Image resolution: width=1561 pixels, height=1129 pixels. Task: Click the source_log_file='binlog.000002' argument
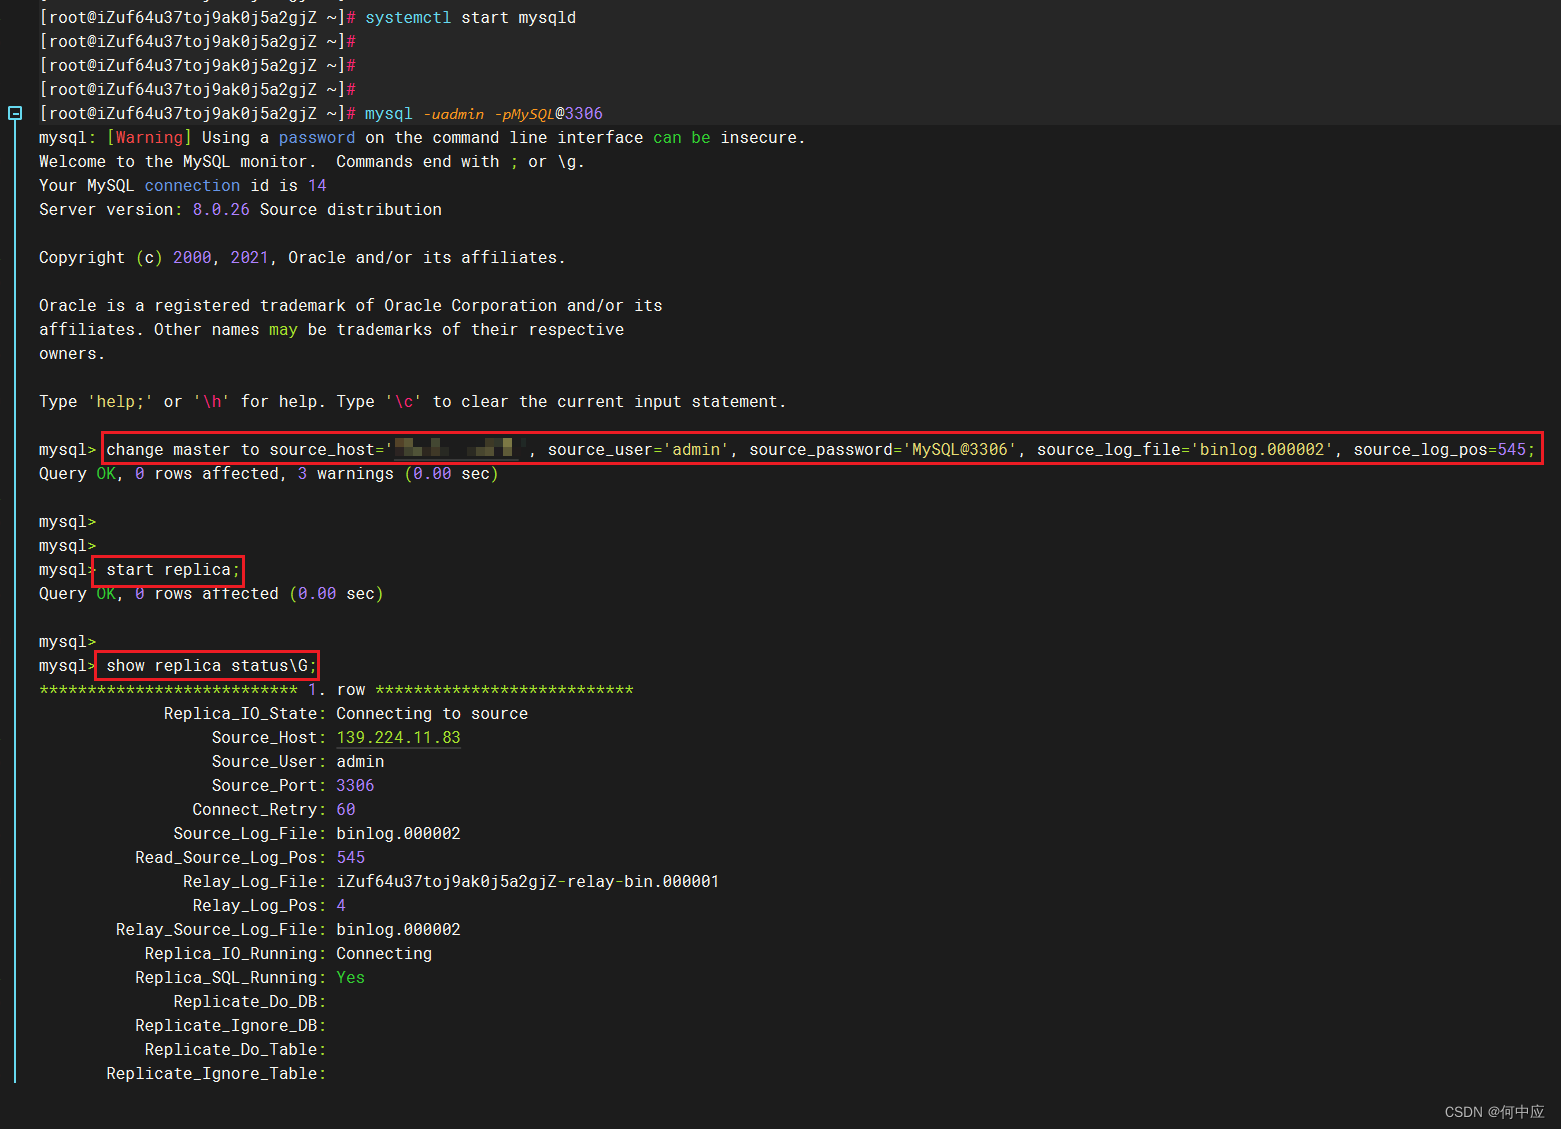coord(1185,450)
